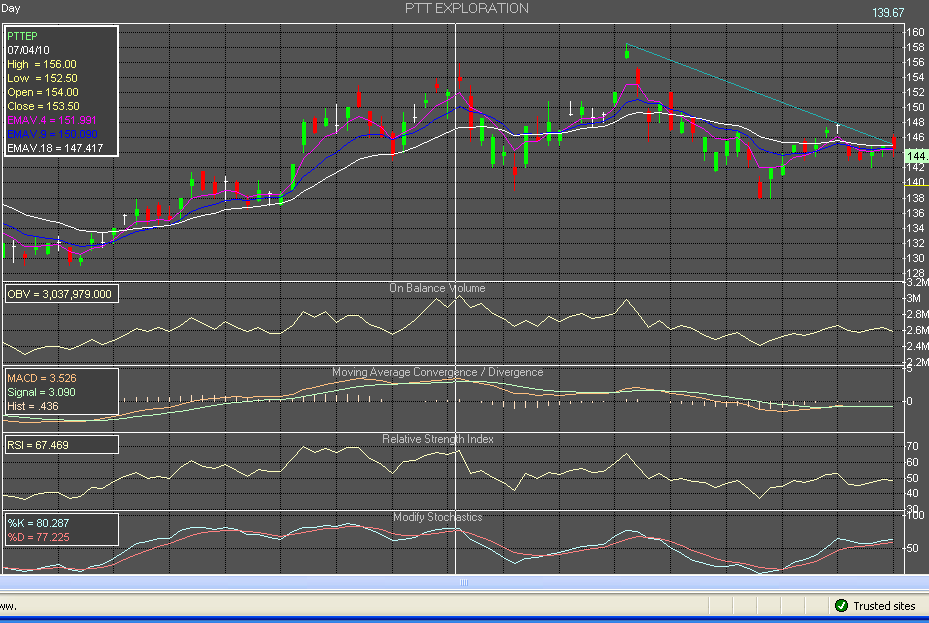The width and height of the screenshot is (929, 623).
Task: Click the High = 156.00 value
Action: 42,64
